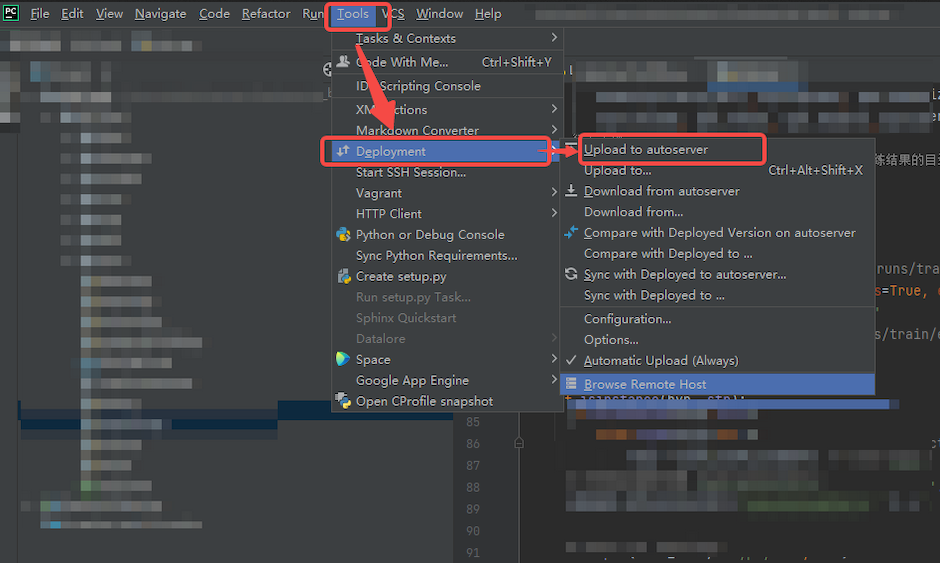The image size is (940, 563).
Task: Select Download from... option
Action: click(x=717, y=212)
